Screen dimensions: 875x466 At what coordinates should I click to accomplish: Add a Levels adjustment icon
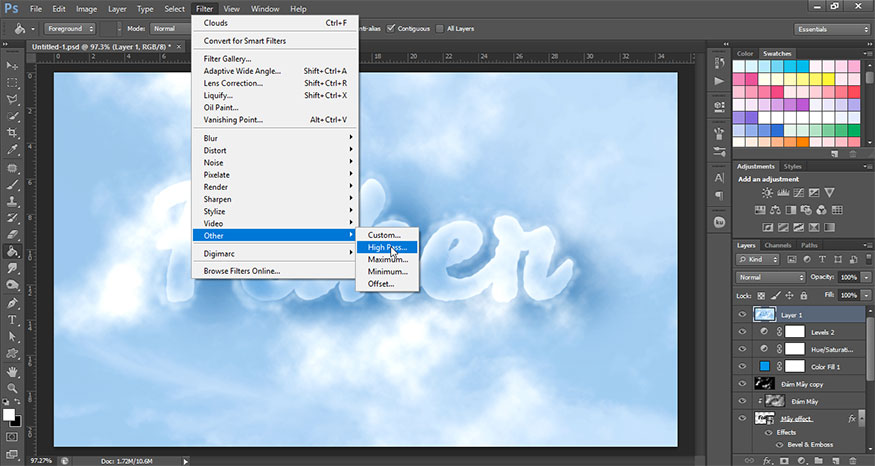point(783,193)
